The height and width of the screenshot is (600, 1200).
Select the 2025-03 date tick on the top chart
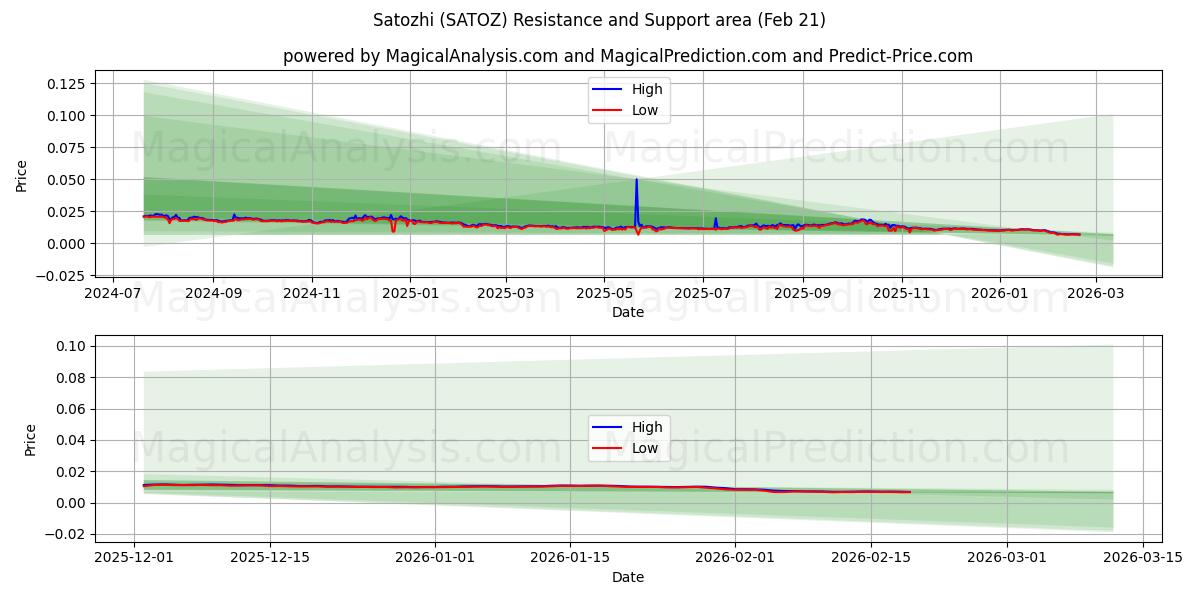click(506, 293)
